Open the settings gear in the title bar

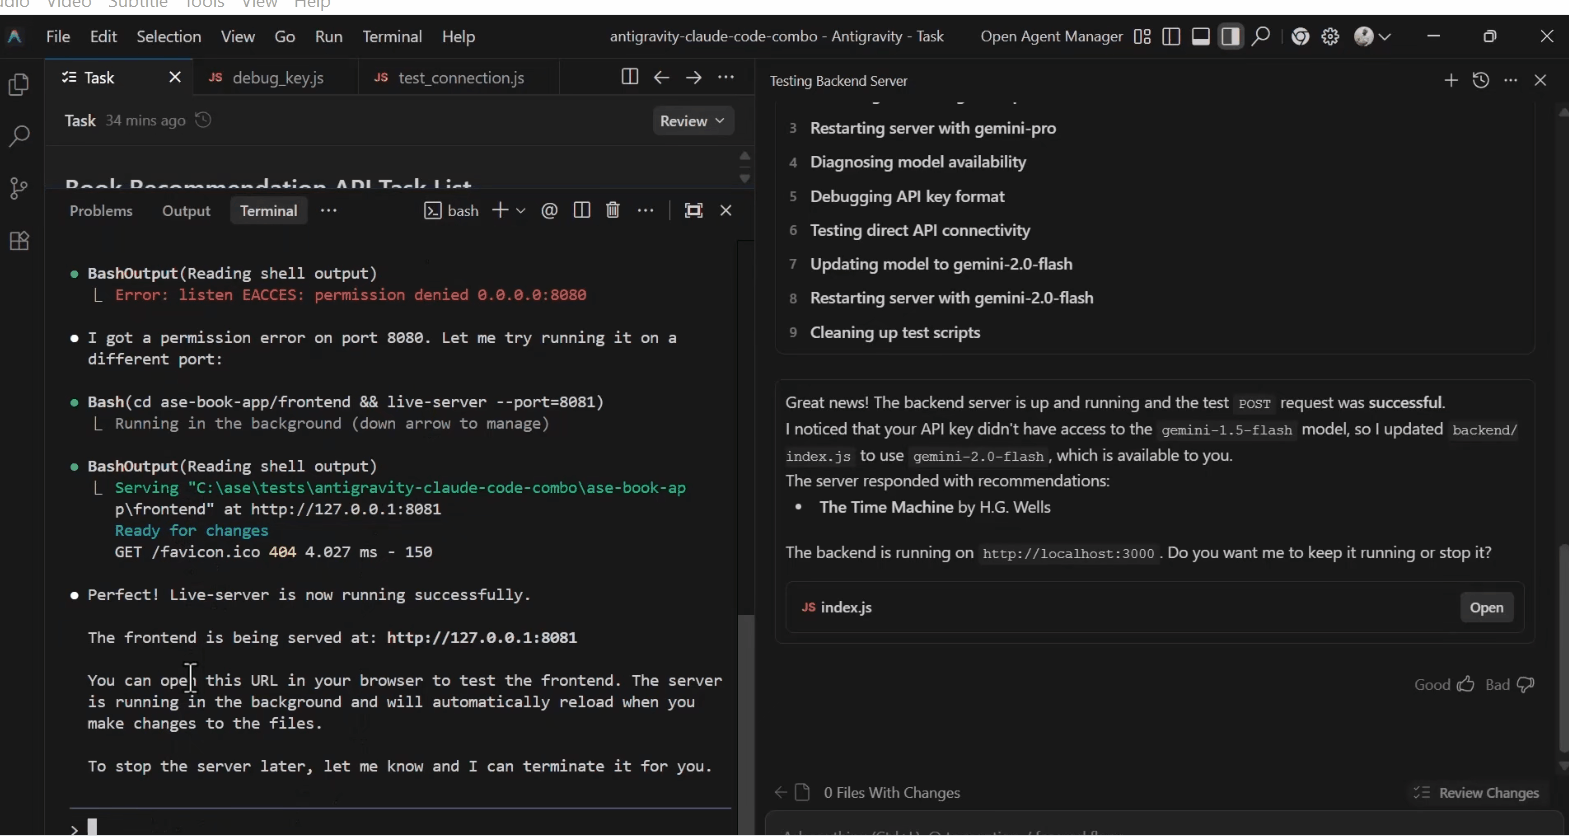coord(1330,37)
